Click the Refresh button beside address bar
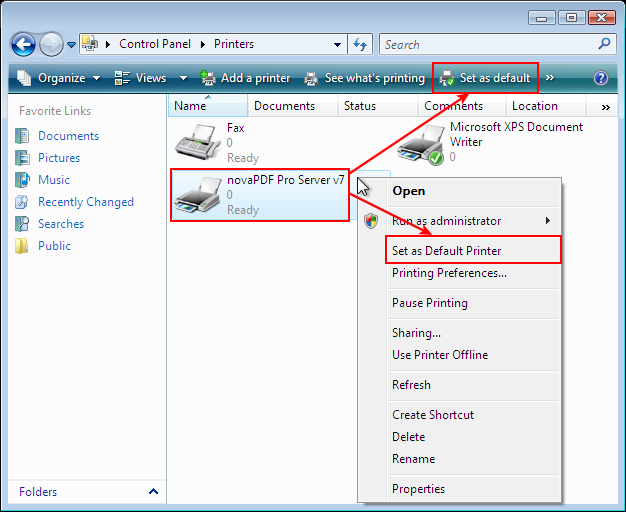Image resolution: width=626 pixels, height=512 pixels. click(x=360, y=44)
